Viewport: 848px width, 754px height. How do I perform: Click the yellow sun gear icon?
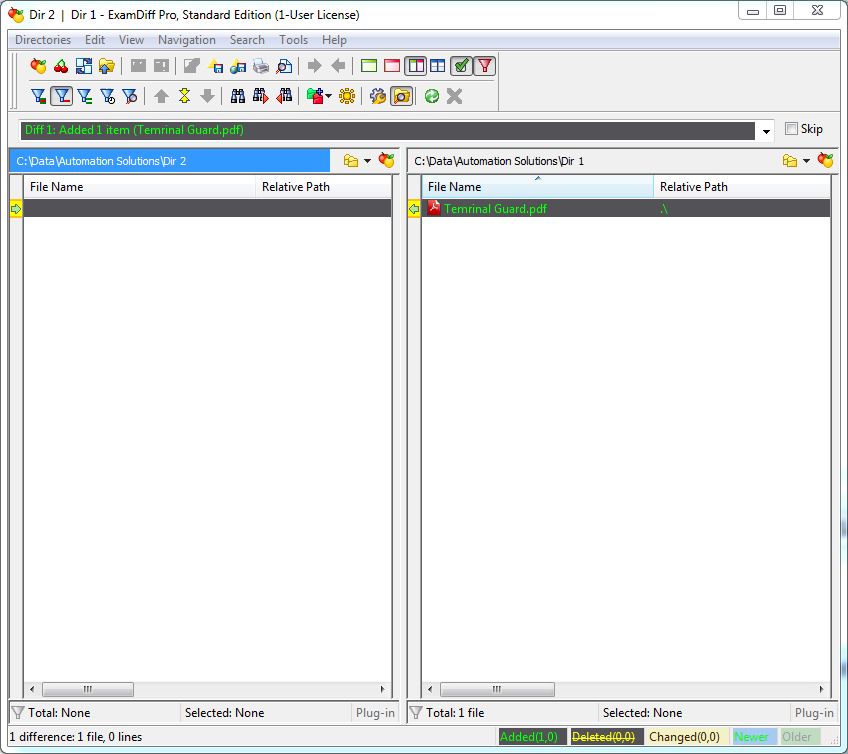(347, 96)
